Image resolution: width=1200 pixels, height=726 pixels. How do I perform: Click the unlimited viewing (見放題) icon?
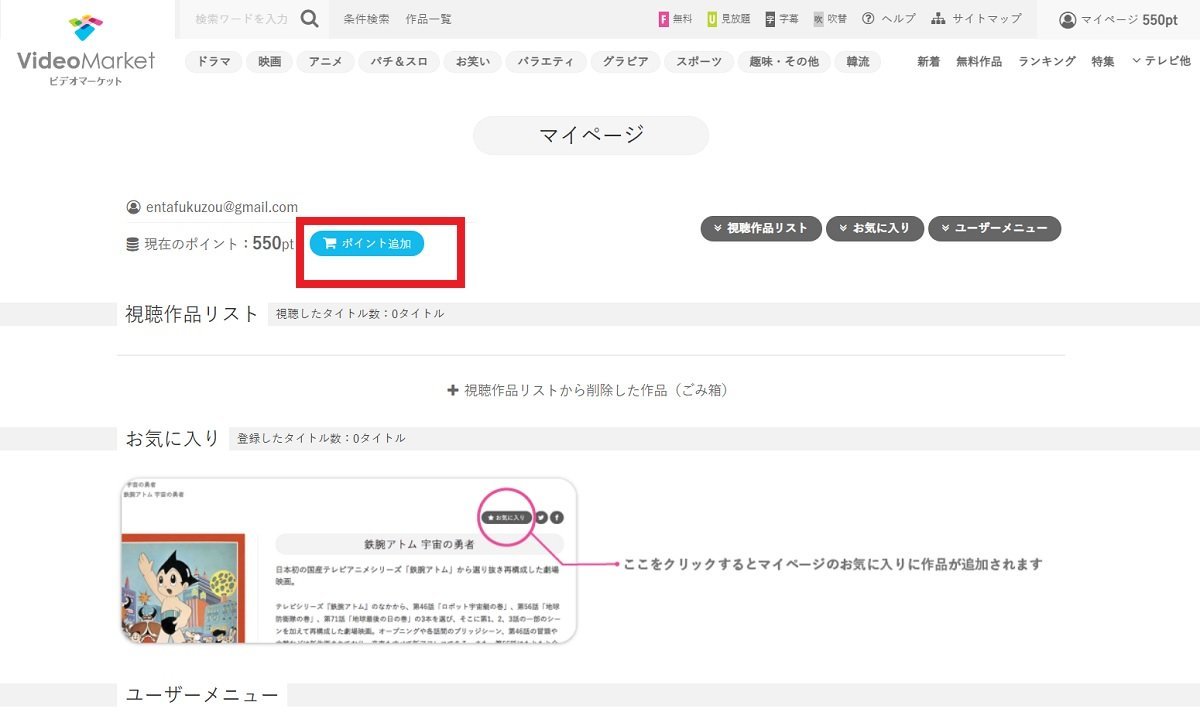(712, 19)
